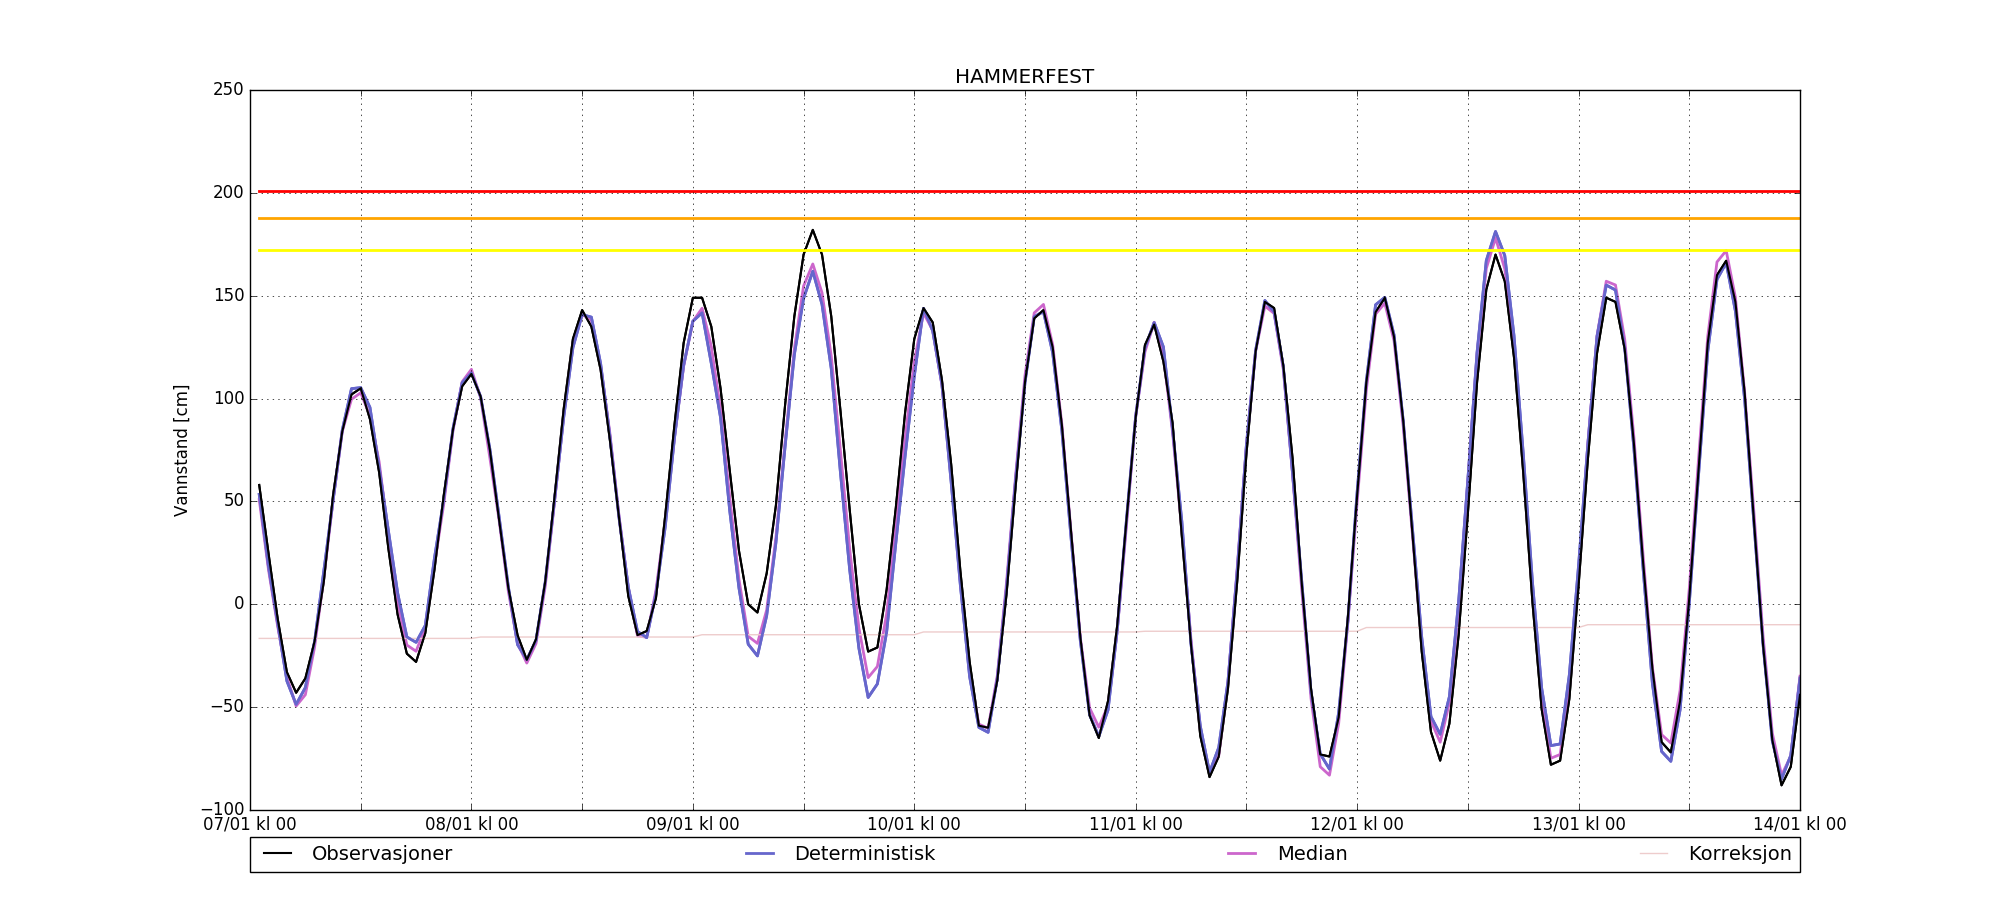The height and width of the screenshot is (900, 2000).
Task: Click the yellow threshold line near 172 cm
Action: (1029, 250)
